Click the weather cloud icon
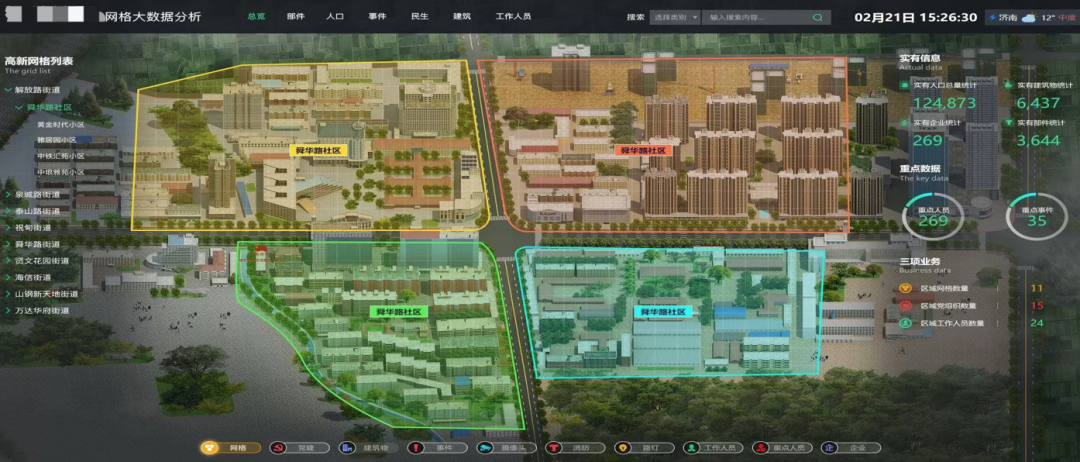 [x=1029, y=17]
